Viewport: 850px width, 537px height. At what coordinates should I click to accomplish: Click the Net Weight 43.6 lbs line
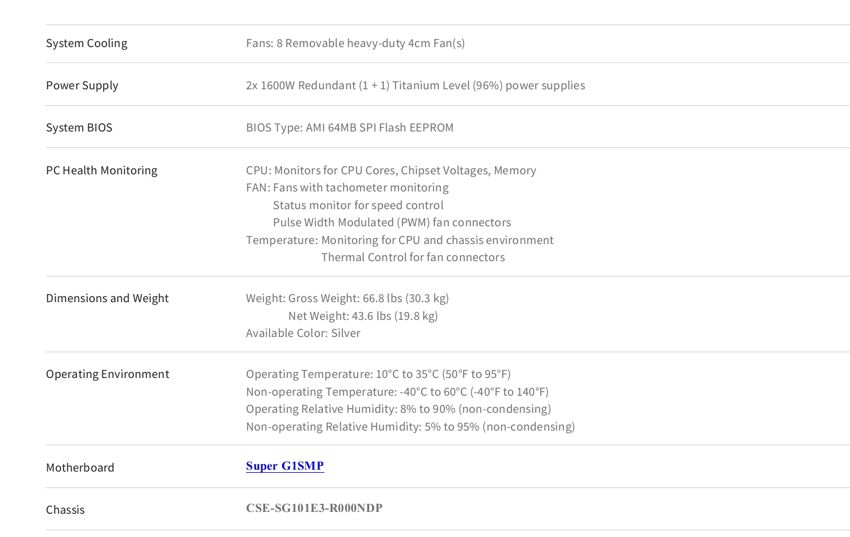click(x=363, y=316)
